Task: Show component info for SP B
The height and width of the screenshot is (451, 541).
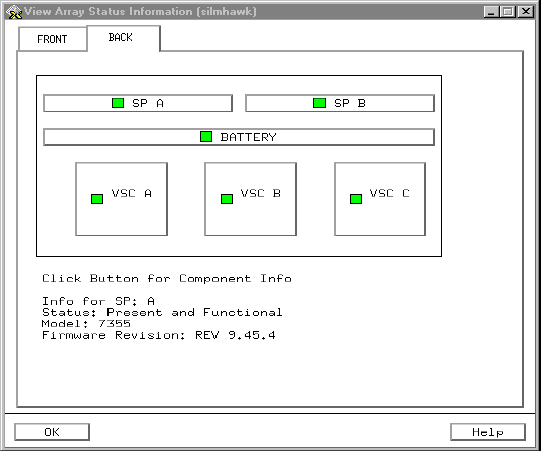Action: coord(340,103)
